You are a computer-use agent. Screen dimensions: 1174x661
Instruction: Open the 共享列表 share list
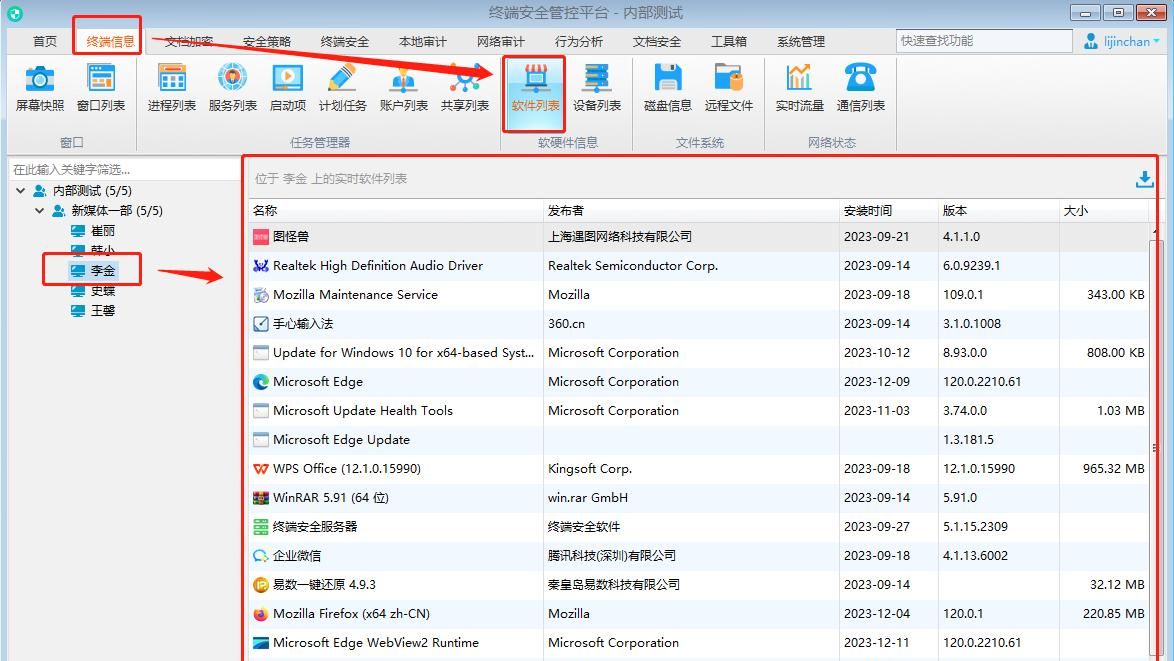(465, 88)
